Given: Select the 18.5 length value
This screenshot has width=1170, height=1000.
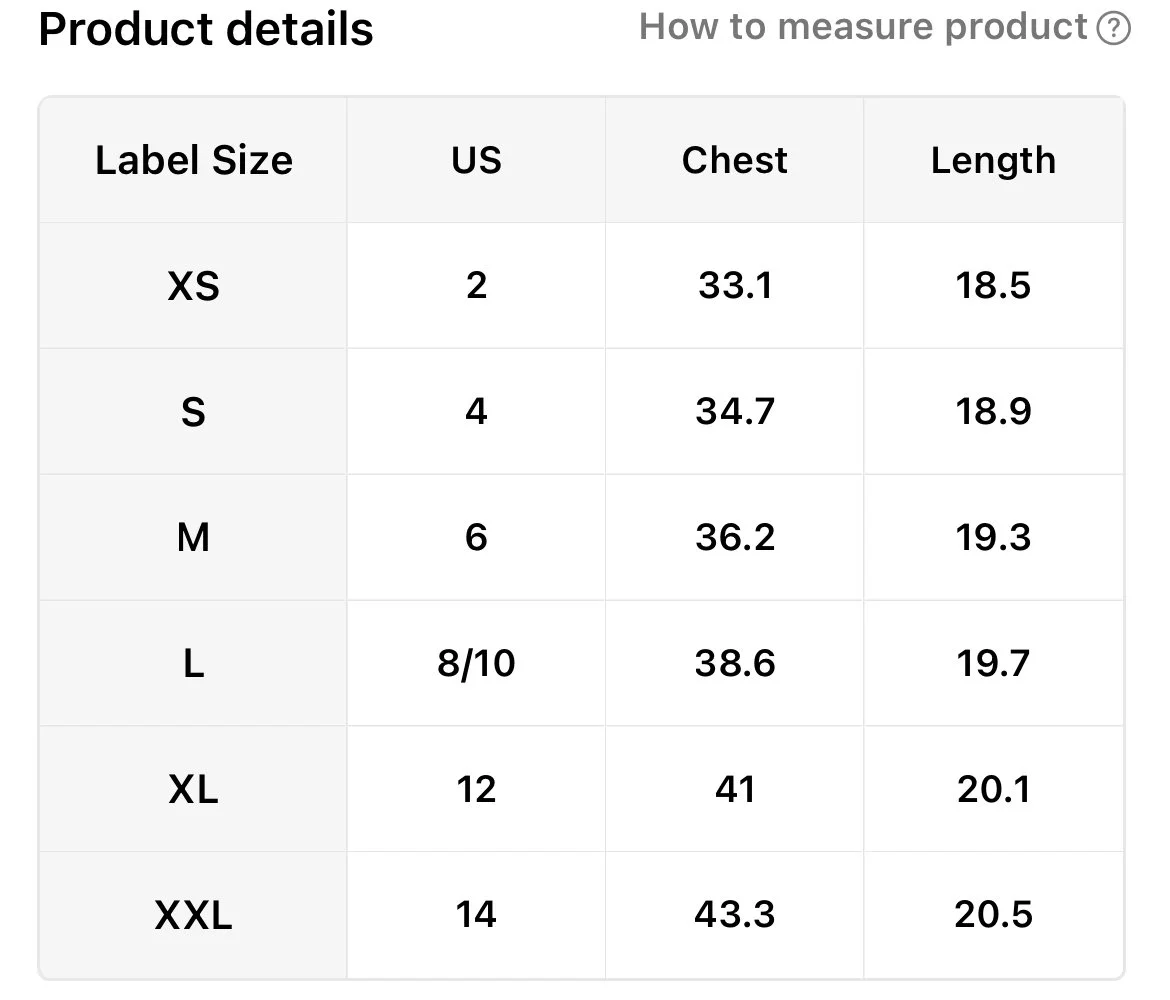Looking at the screenshot, I should [993, 286].
